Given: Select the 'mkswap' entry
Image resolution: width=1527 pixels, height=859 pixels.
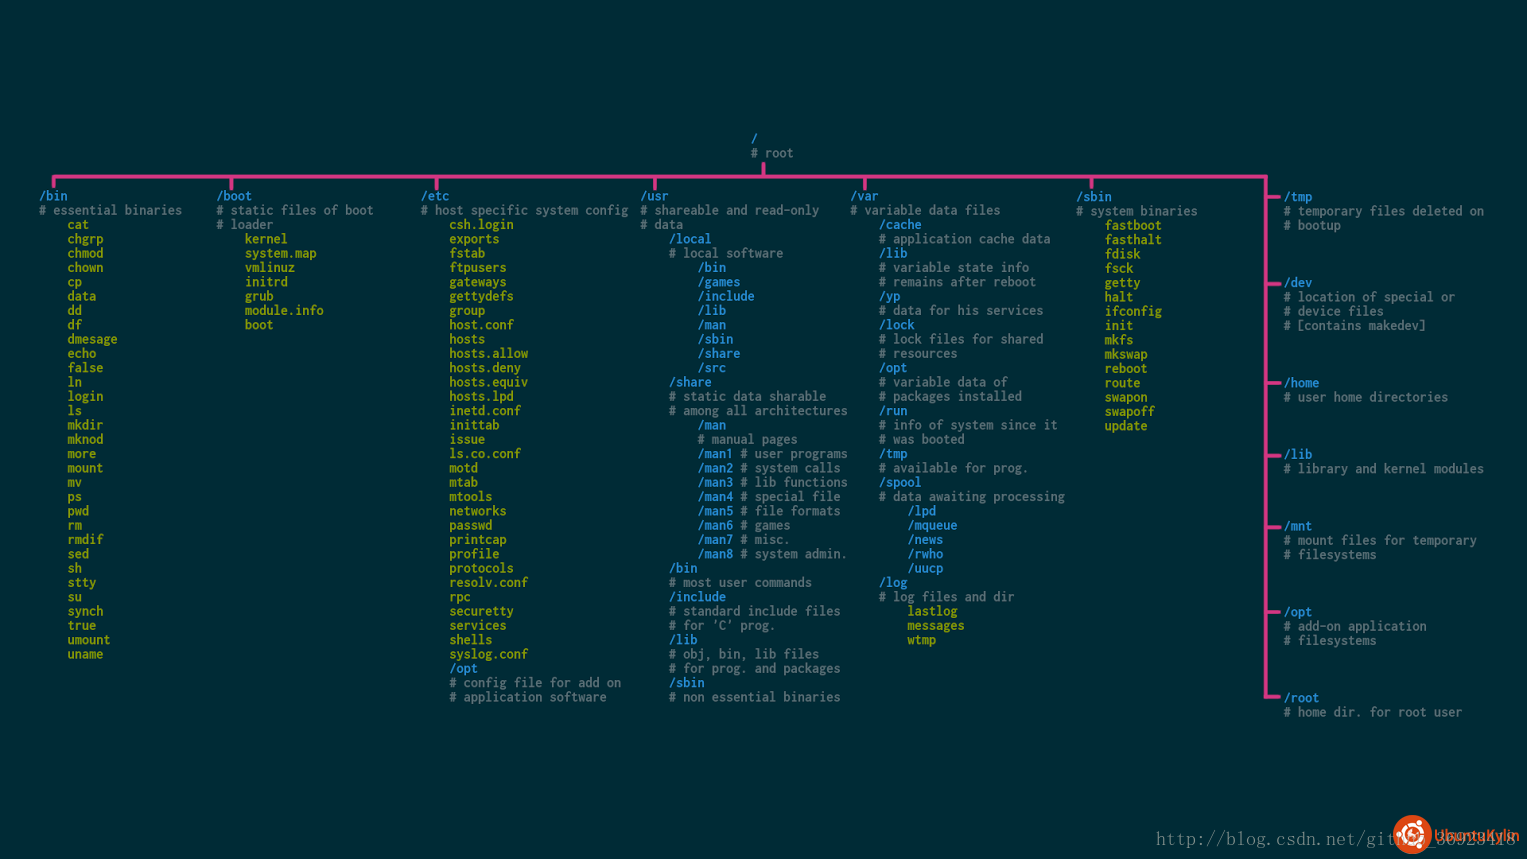Looking at the screenshot, I should pyautogui.click(x=1126, y=354).
